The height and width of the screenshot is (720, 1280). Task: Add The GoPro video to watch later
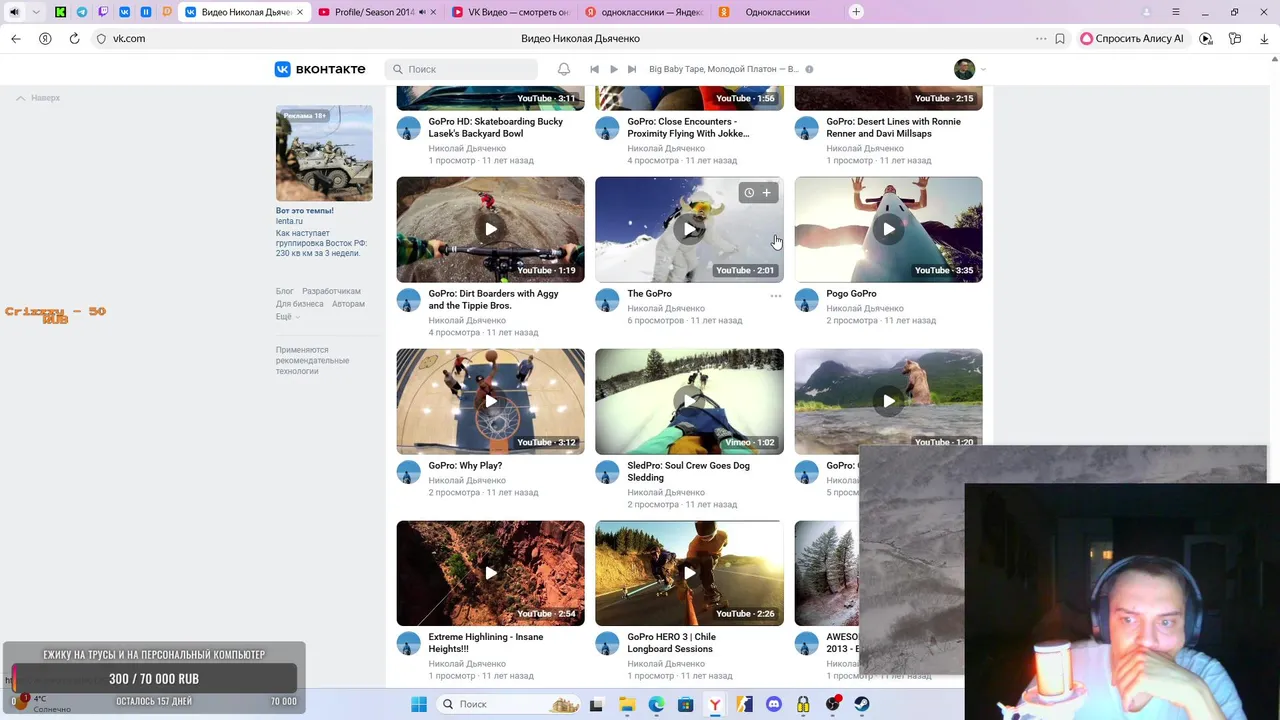[749, 192]
